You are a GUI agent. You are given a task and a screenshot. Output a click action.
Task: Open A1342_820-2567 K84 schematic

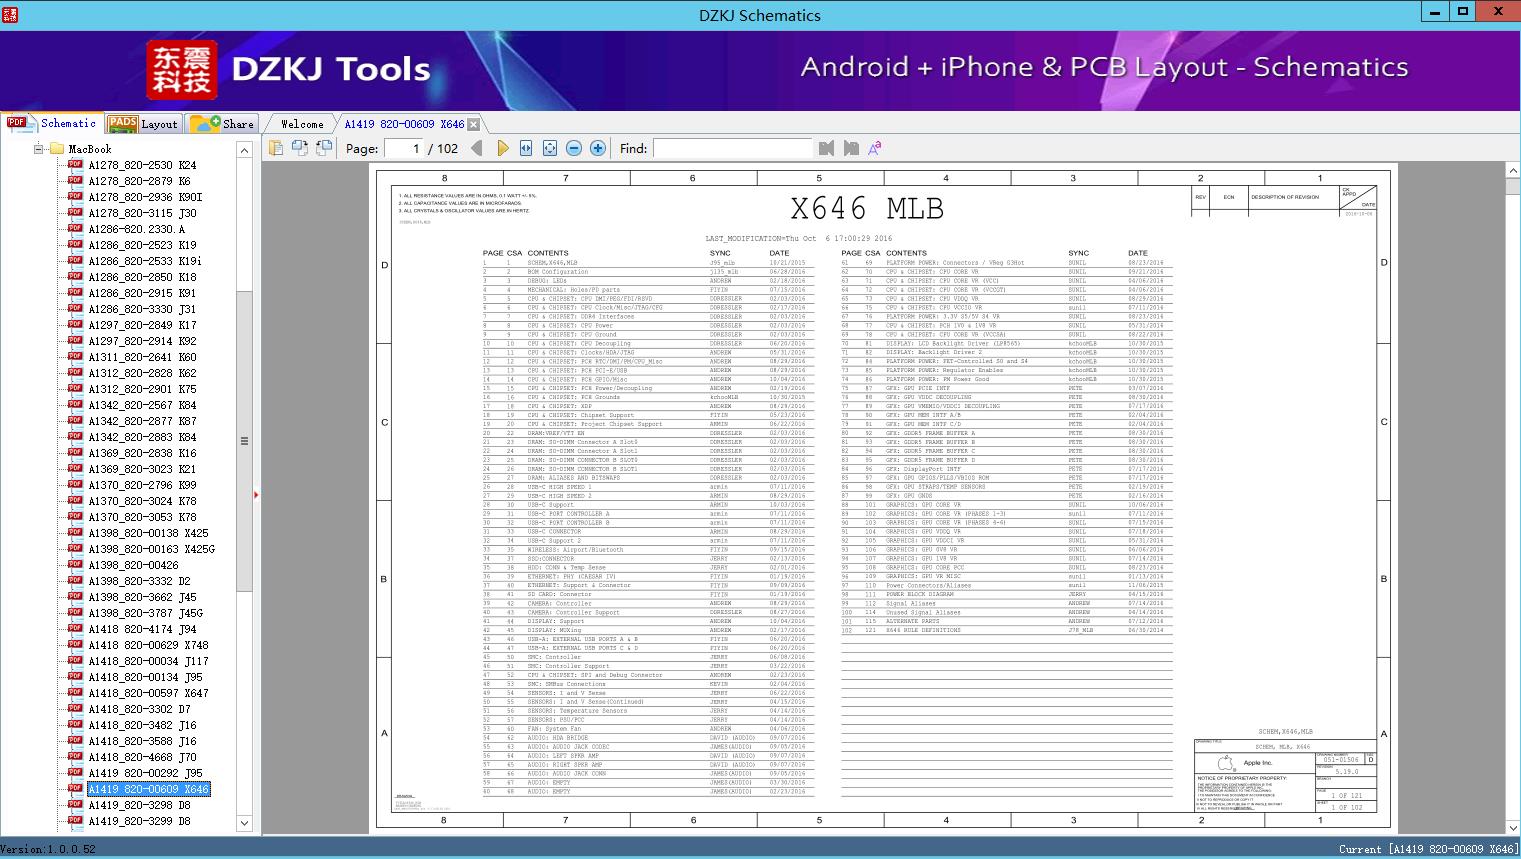142,405
